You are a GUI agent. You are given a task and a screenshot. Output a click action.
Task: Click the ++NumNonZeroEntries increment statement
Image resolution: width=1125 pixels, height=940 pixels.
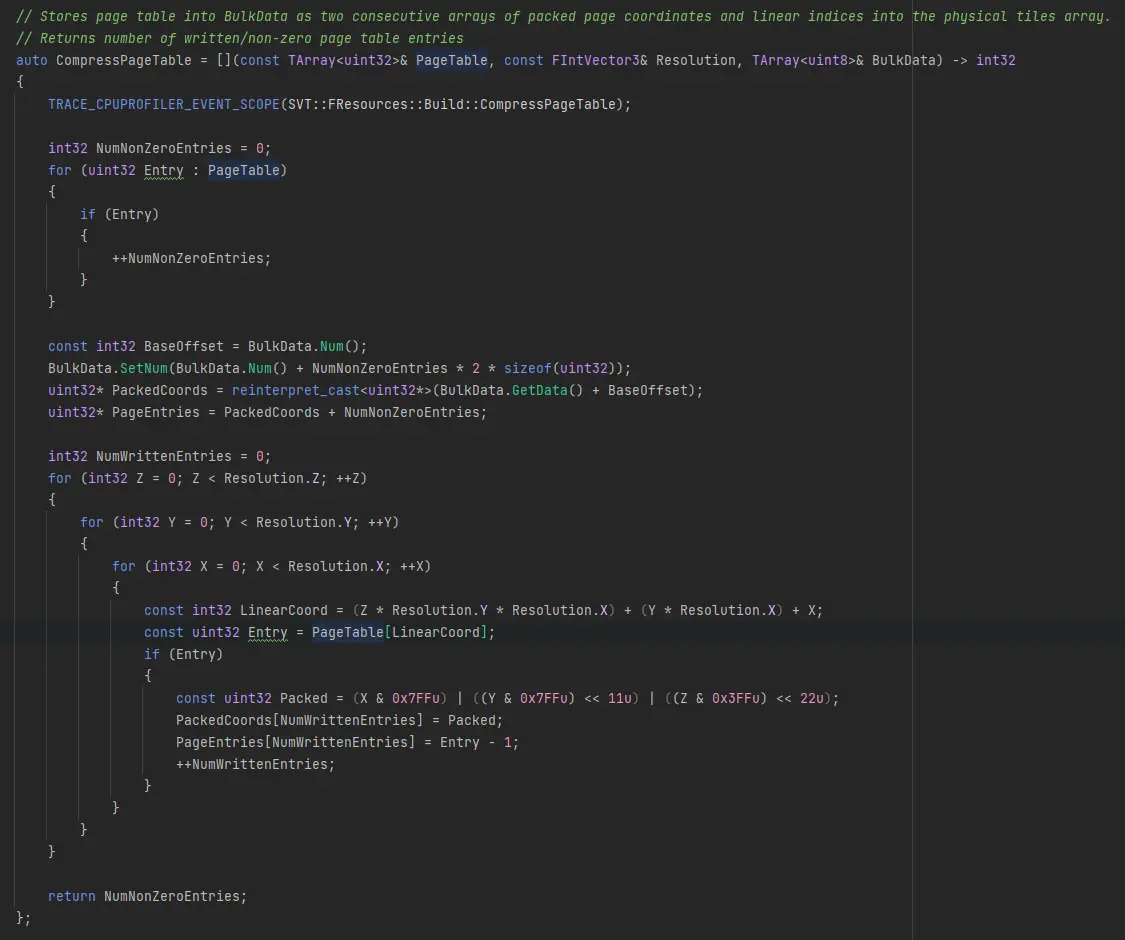pos(191,258)
